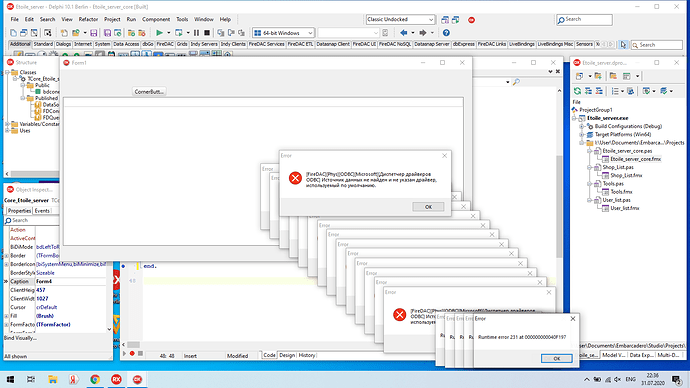
Task: Navigate back with the blue left arrow
Action: pyautogui.click(x=404, y=33)
